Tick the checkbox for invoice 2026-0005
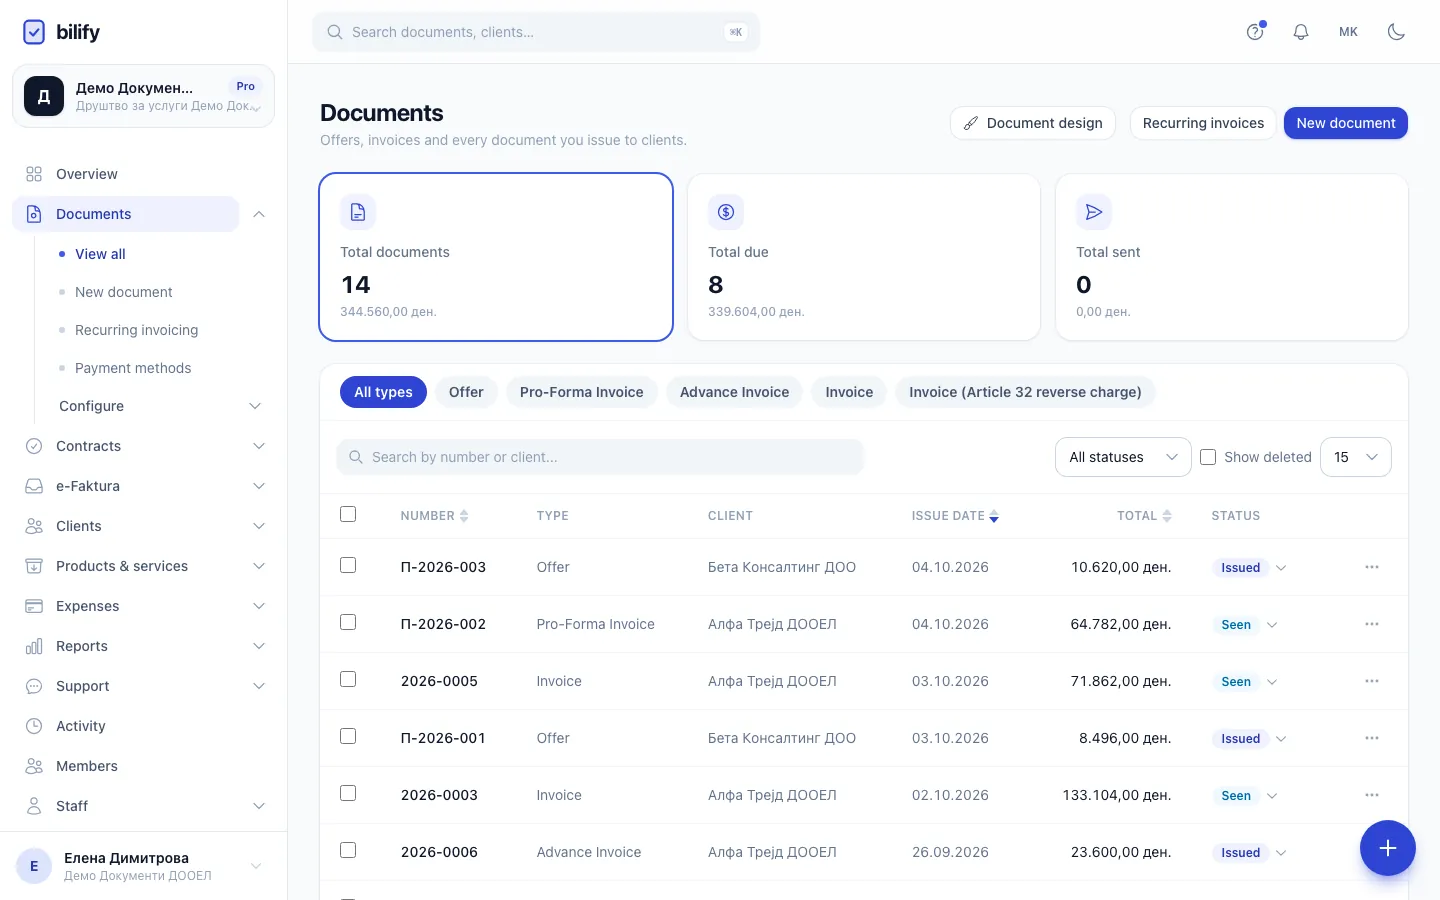The height and width of the screenshot is (900, 1440). click(x=348, y=679)
